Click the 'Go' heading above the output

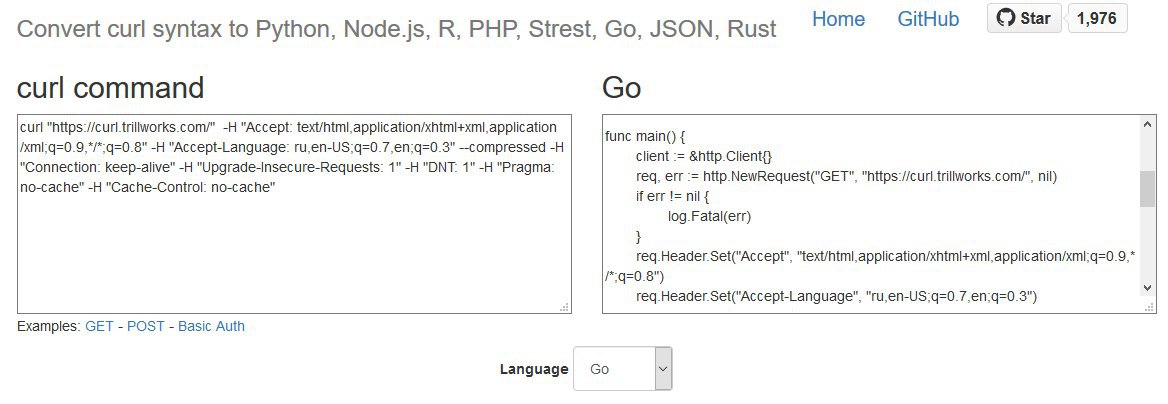621,87
